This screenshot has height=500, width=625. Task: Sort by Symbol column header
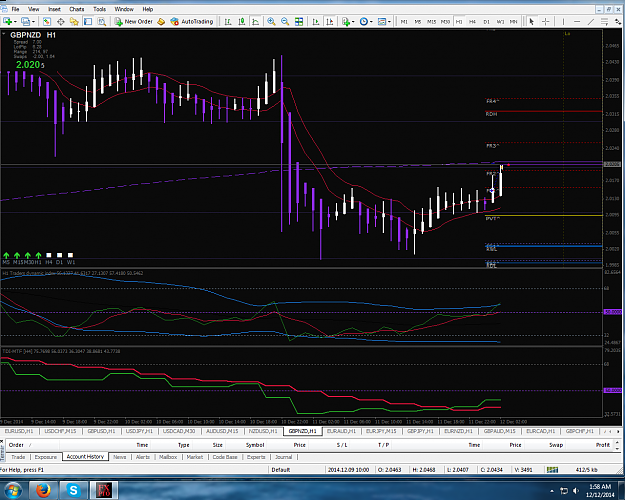click(x=255, y=445)
